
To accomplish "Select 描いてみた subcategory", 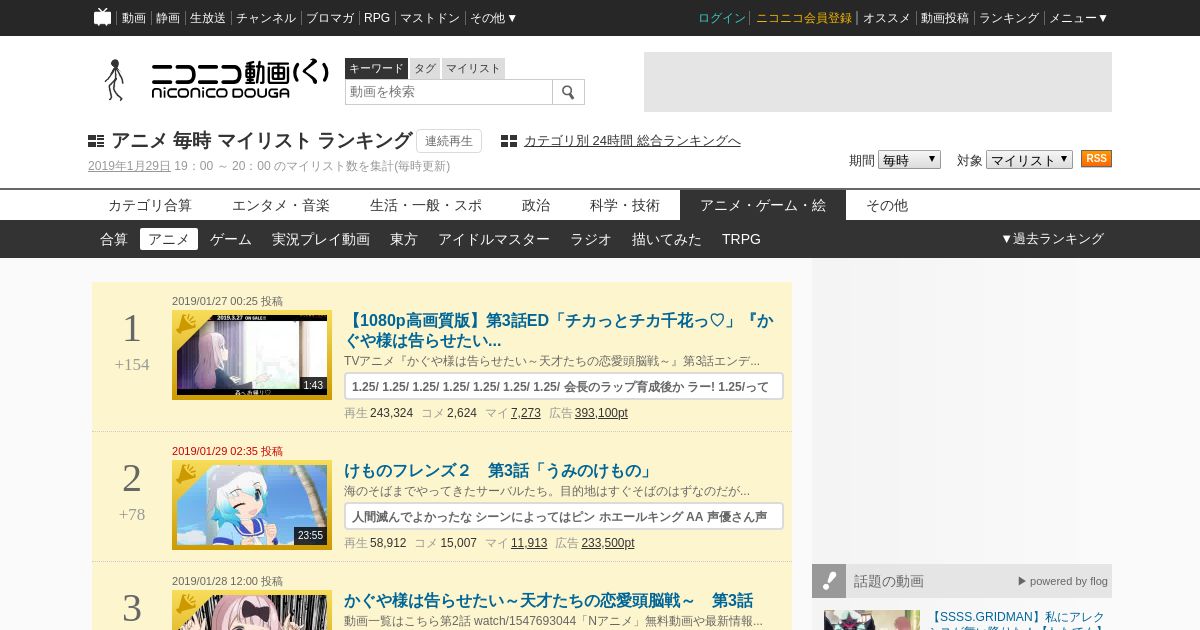I will [x=667, y=239].
